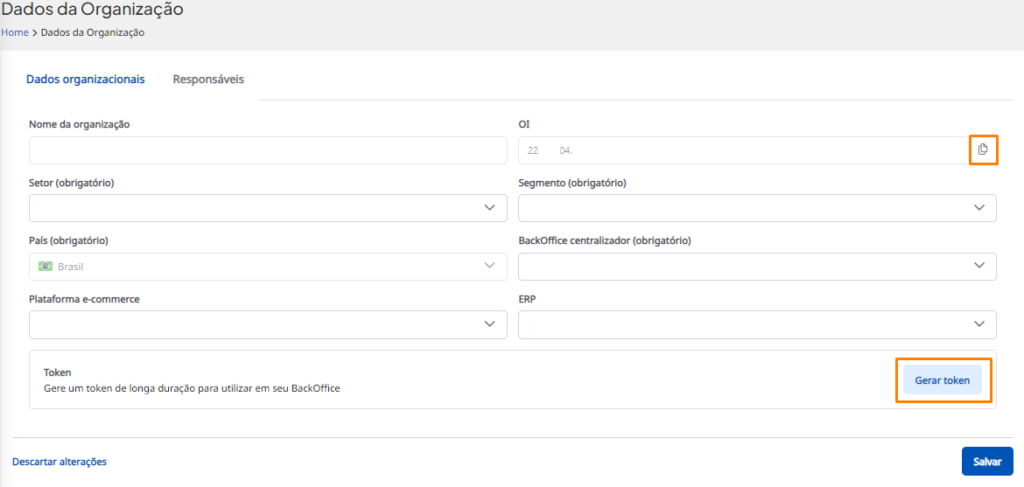The width and height of the screenshot is (1024, 487).
Task: Click the Gerar token button
Action: (942, 380)
